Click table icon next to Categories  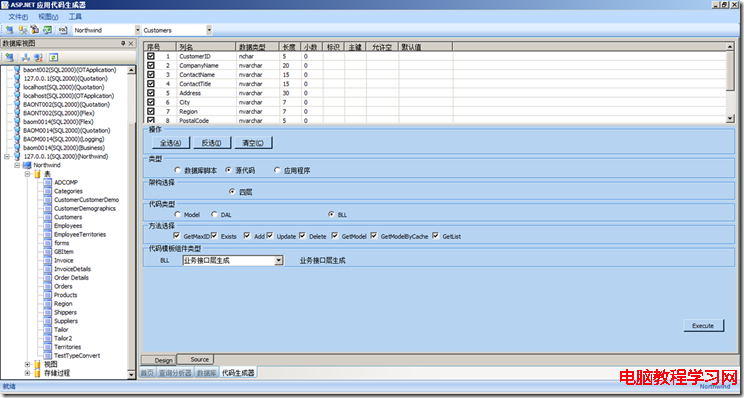[47, 191]
